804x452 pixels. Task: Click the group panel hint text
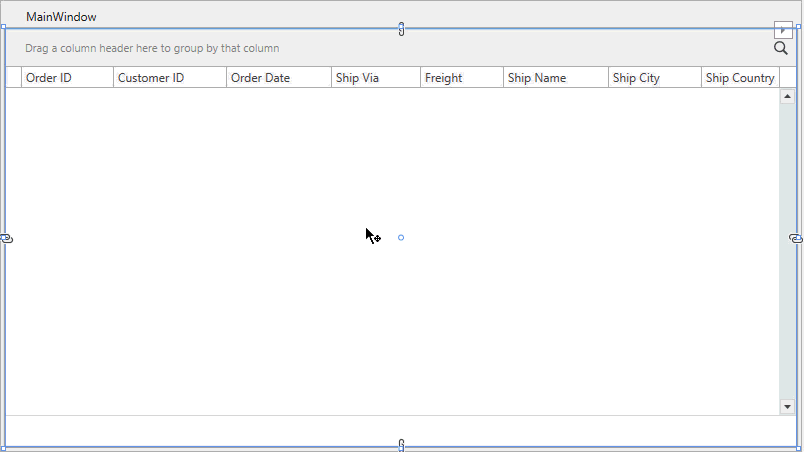click(152, 48)
